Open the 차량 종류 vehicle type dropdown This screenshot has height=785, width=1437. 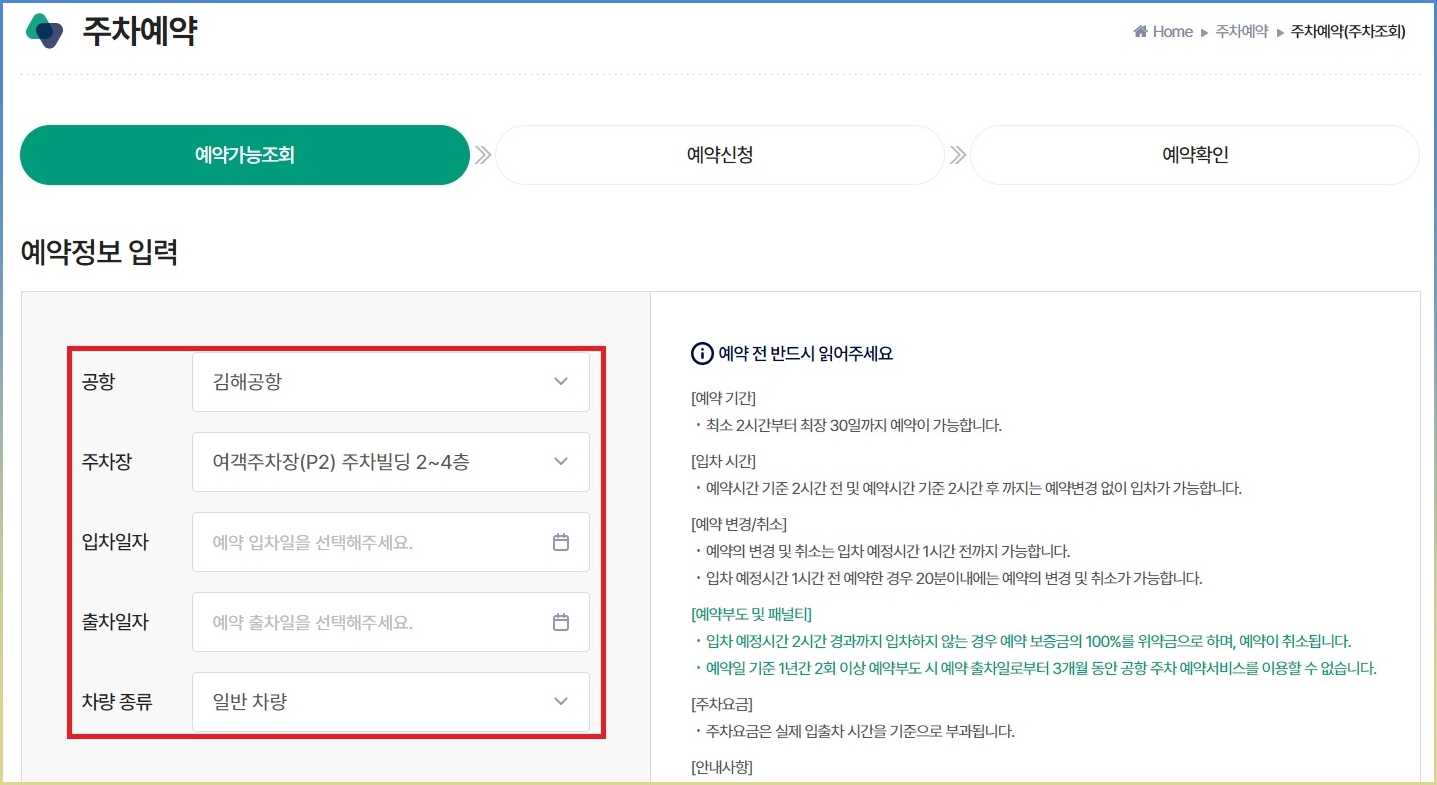390,701
